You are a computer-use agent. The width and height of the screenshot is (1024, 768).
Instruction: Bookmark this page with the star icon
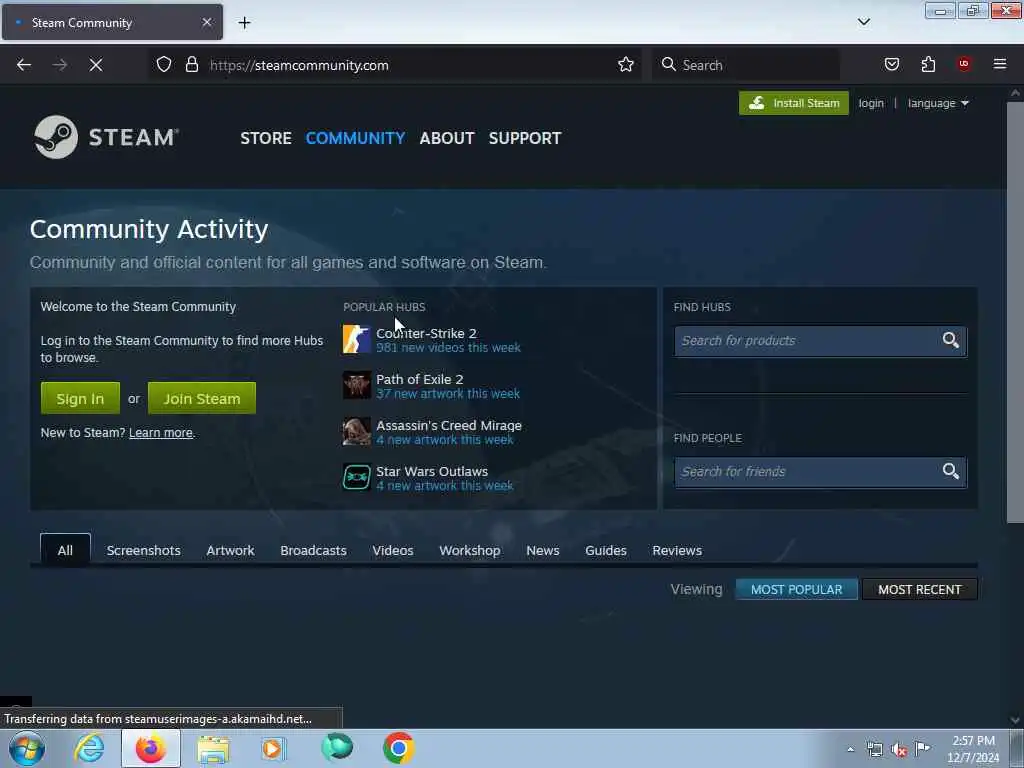pos(626,65)
